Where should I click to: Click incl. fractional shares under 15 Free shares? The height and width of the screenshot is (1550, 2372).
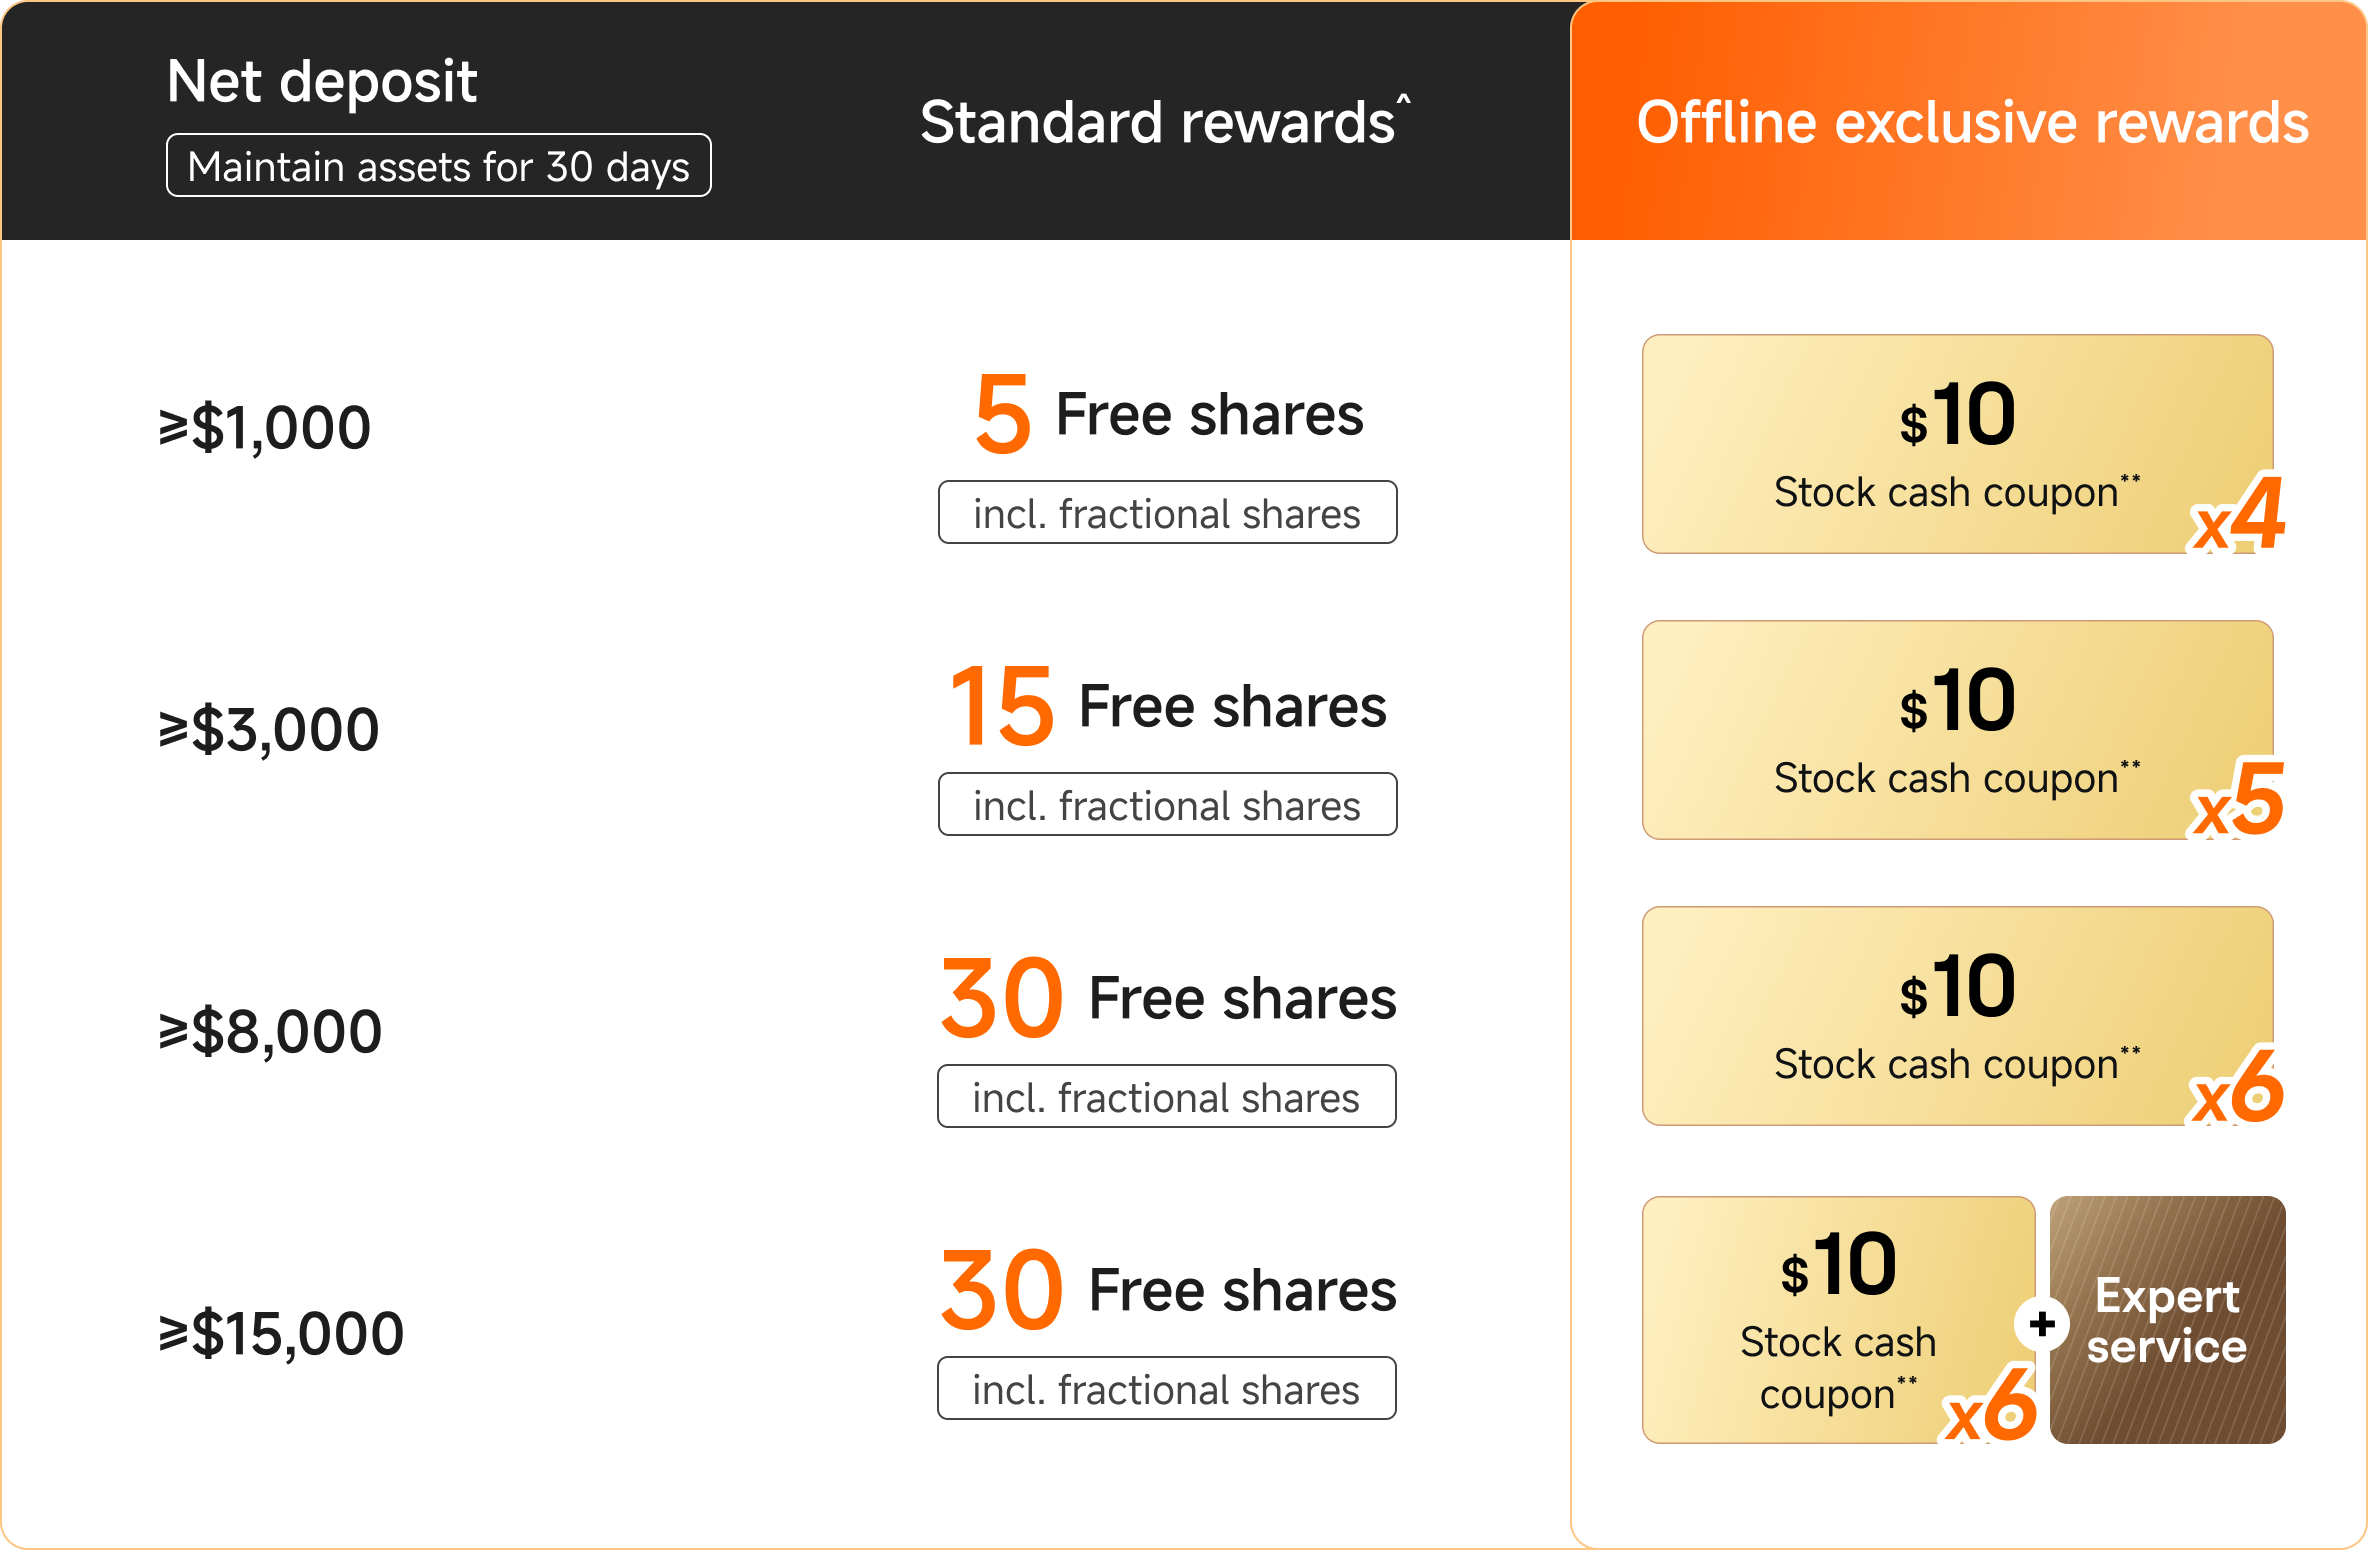(x=1167, y=805)
